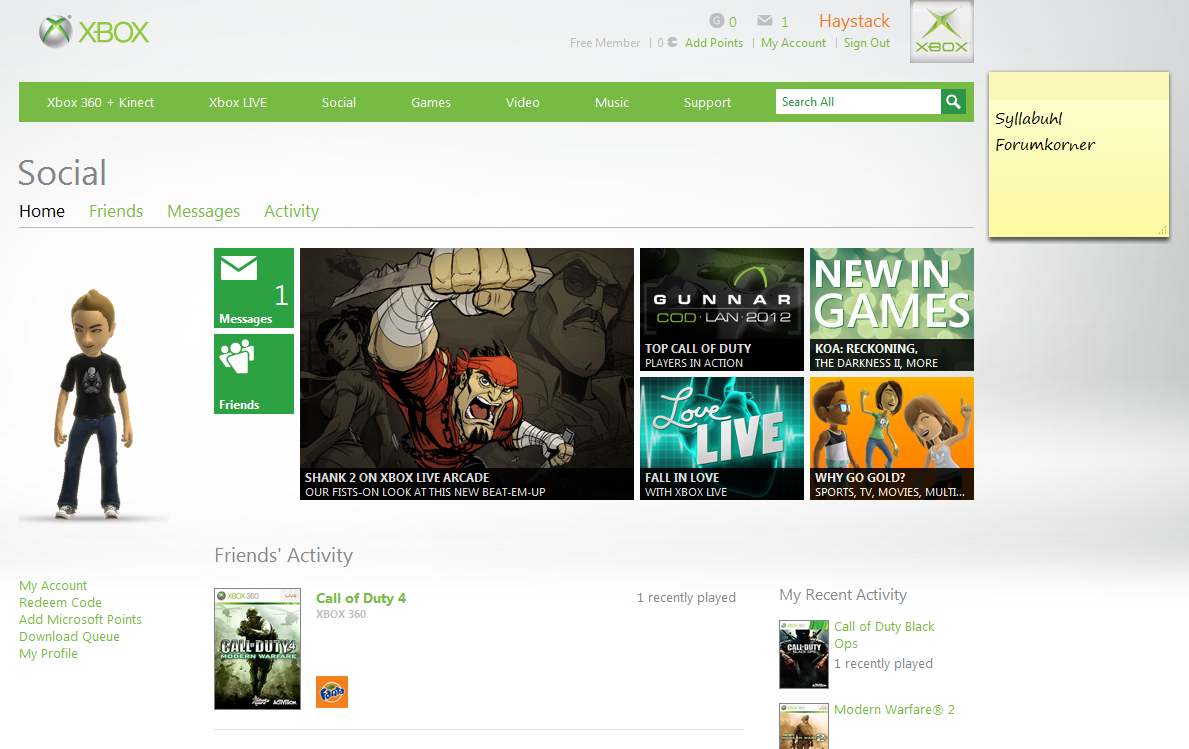Click the Black Ops box art thumbnail

click(x=804, y=654)
